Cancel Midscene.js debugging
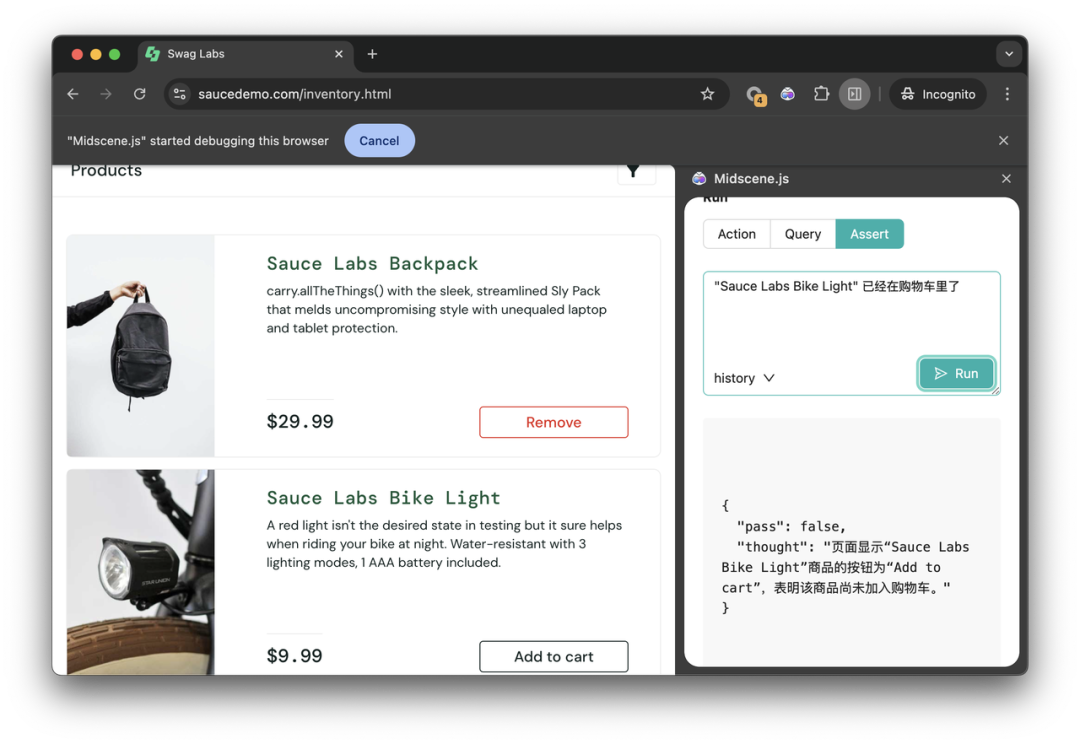1080x744 pixels. pos(379,141)
